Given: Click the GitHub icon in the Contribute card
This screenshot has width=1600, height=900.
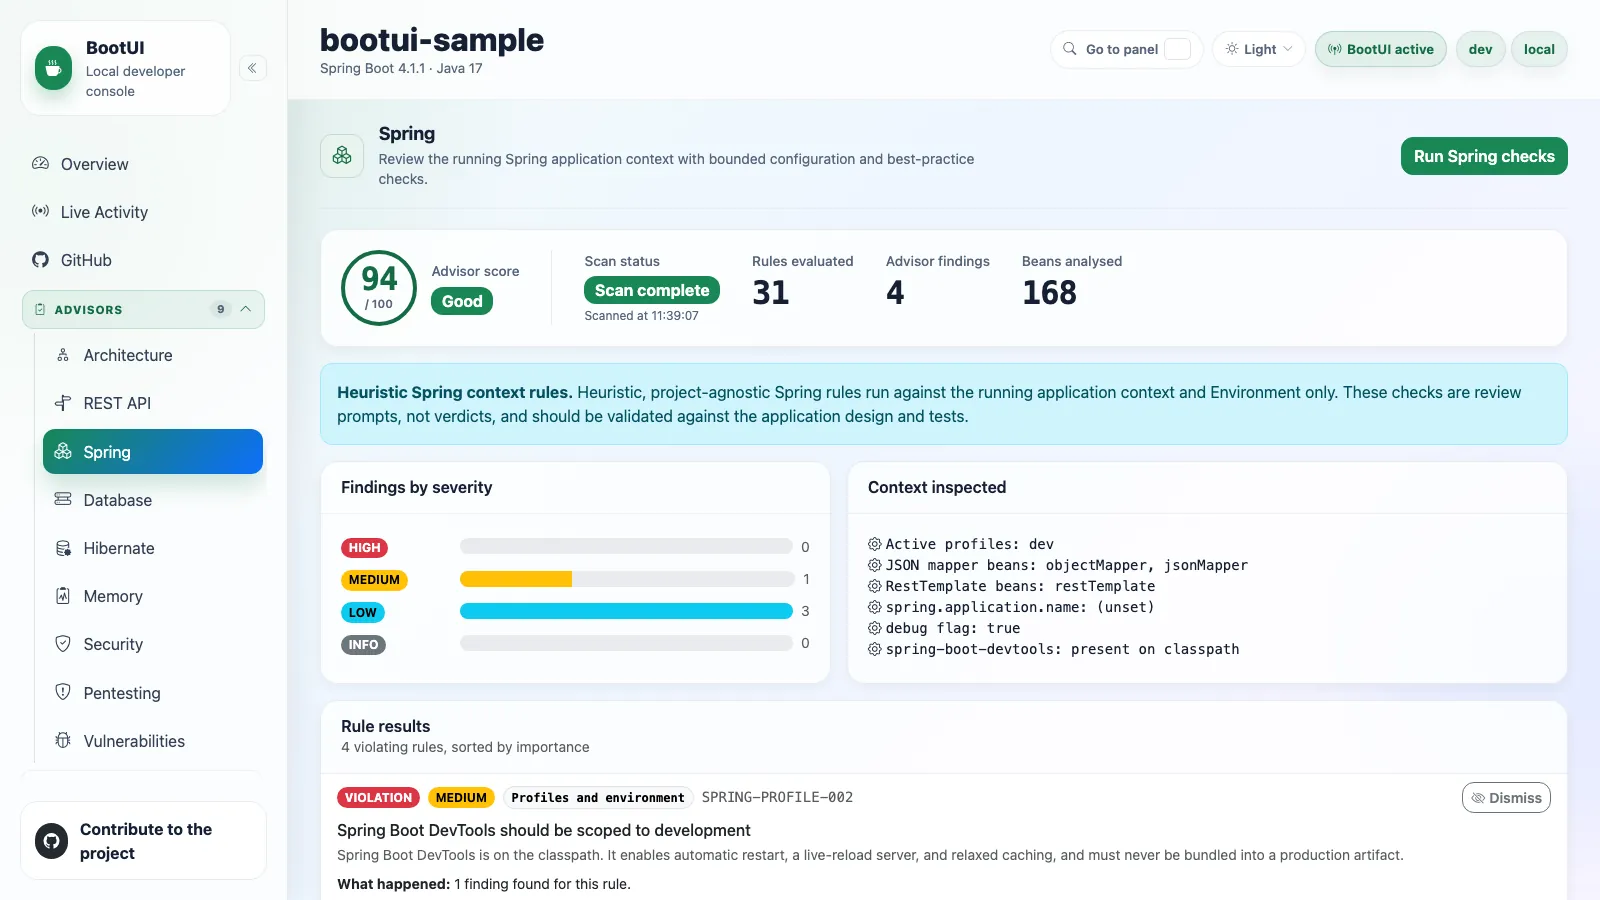Looking at the screenshot, I should click(52, 841).
